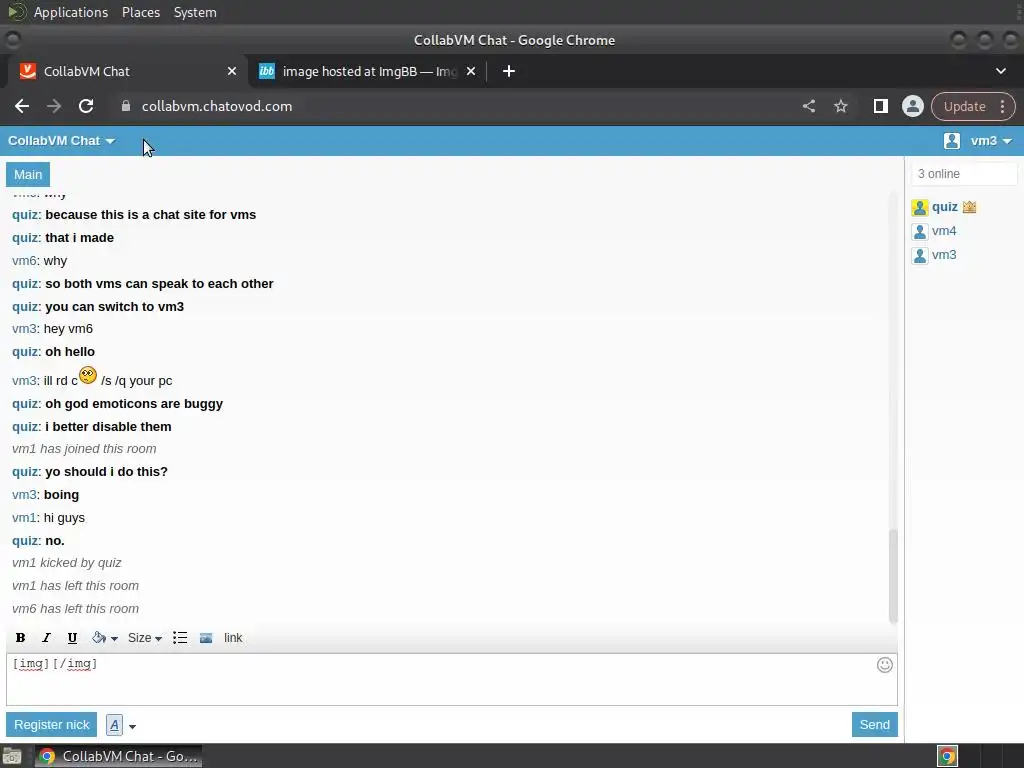1024x768 pixels.
Task: Click the show desktop icon in taskbar
Action: [12, 756]
